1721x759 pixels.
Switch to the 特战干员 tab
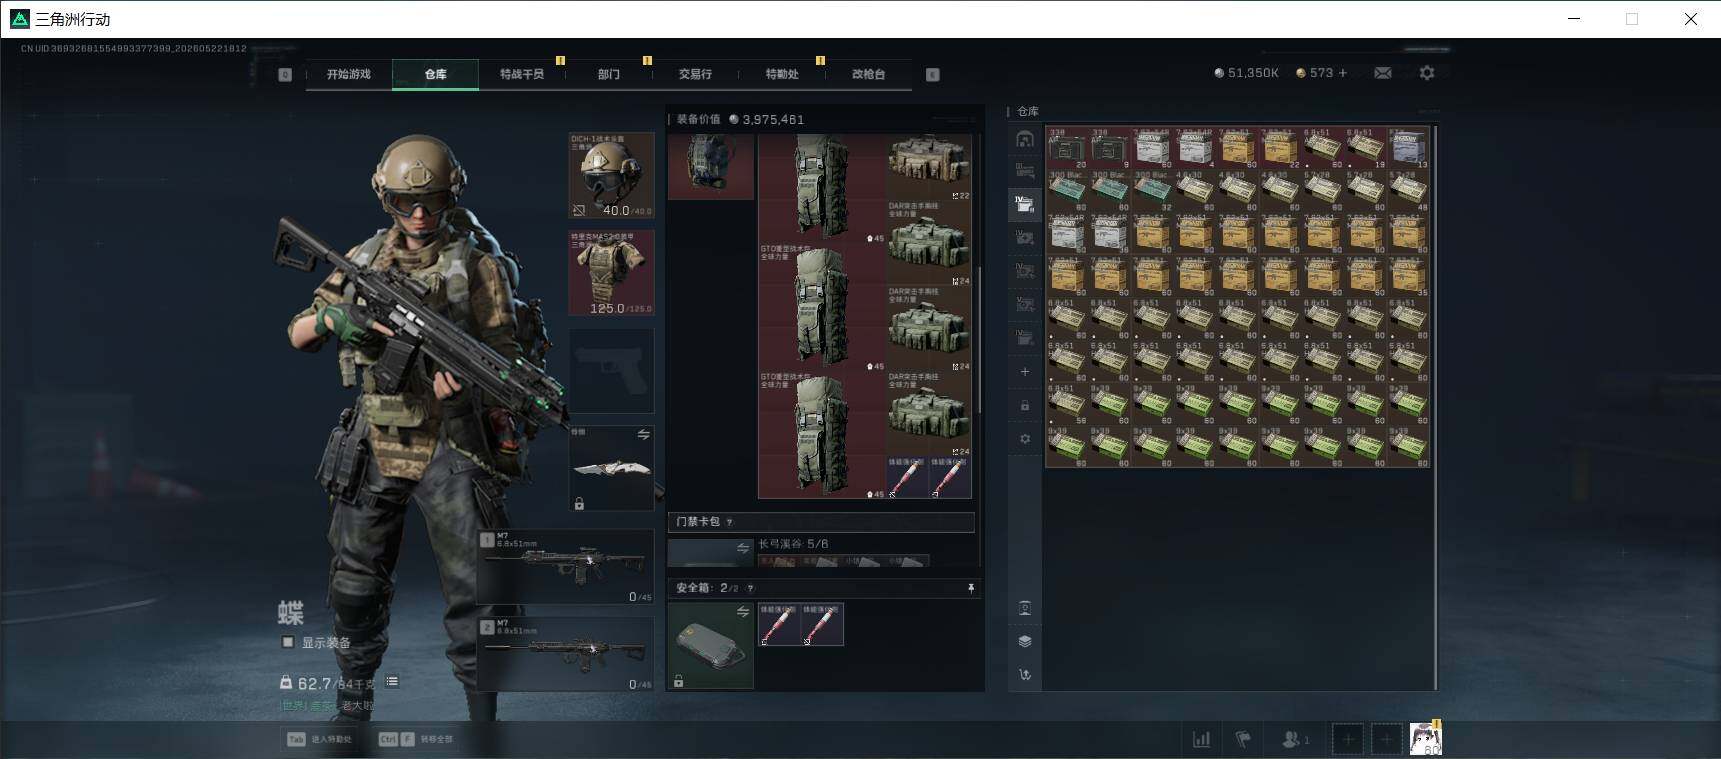pyautogui.click(x=522, y=74)
